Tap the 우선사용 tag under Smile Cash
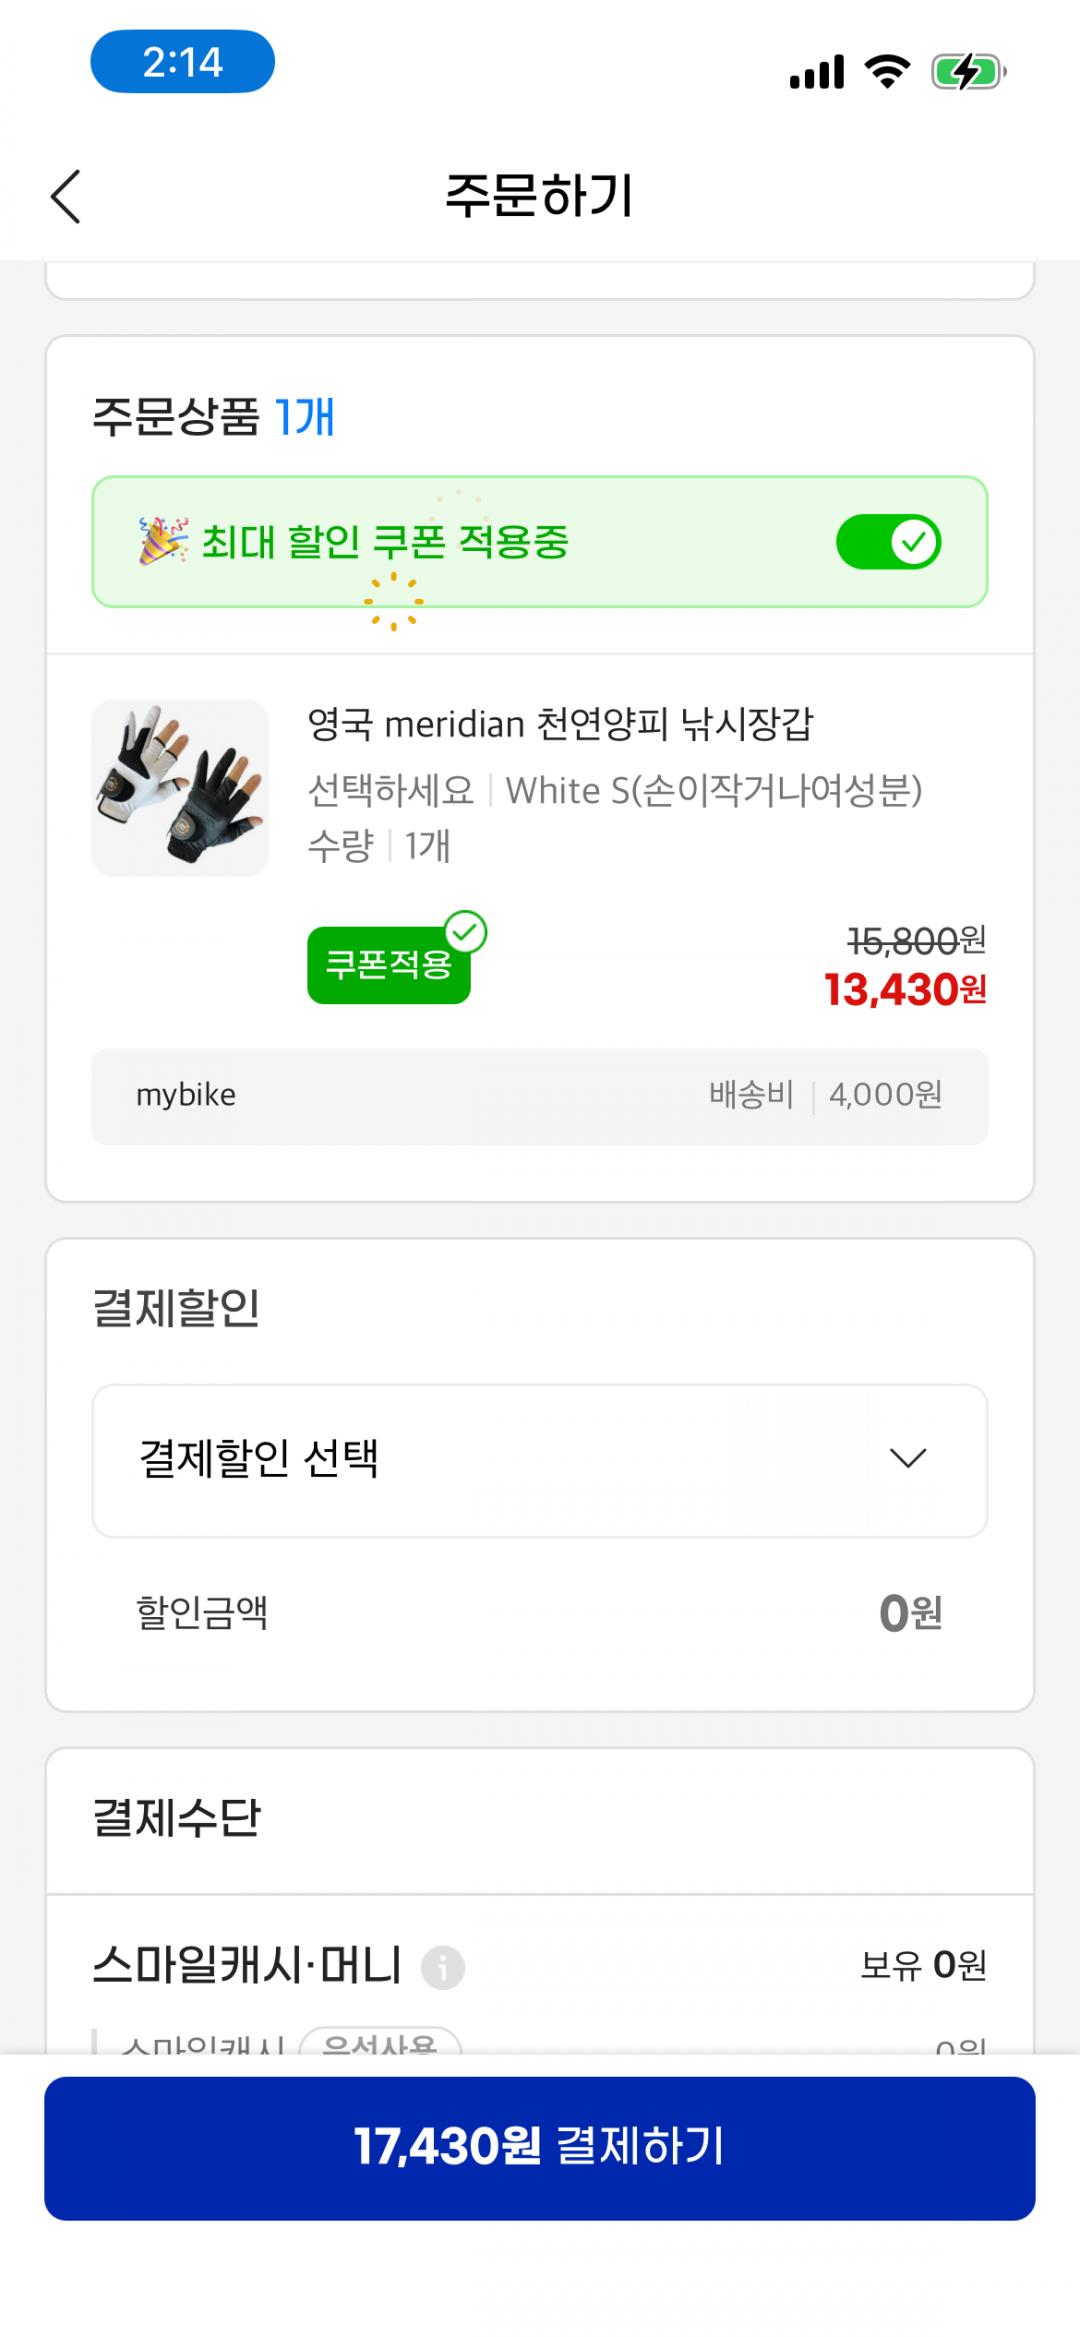This screenshot has height=2337, width=1080. [x=380, y=2042]
